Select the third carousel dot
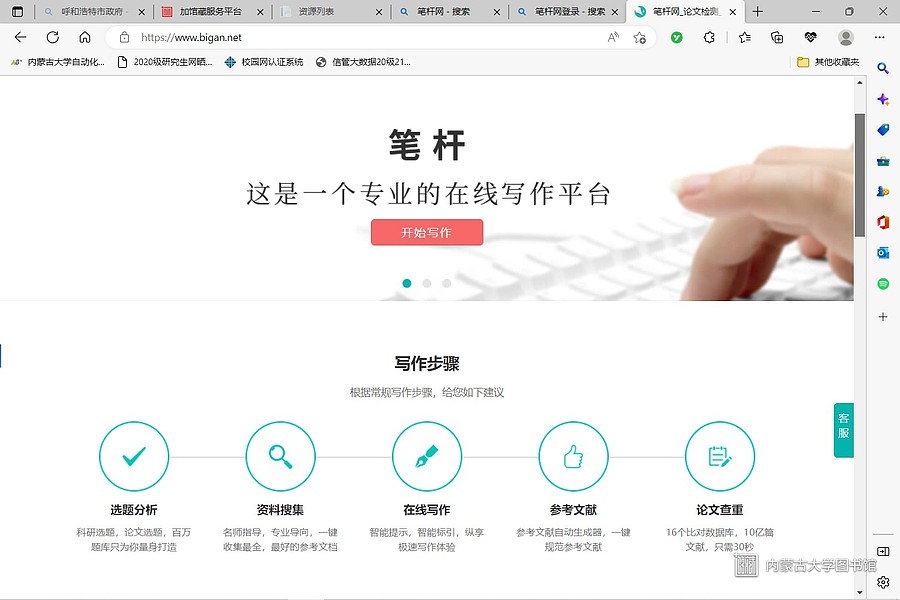 pos(446,283)
